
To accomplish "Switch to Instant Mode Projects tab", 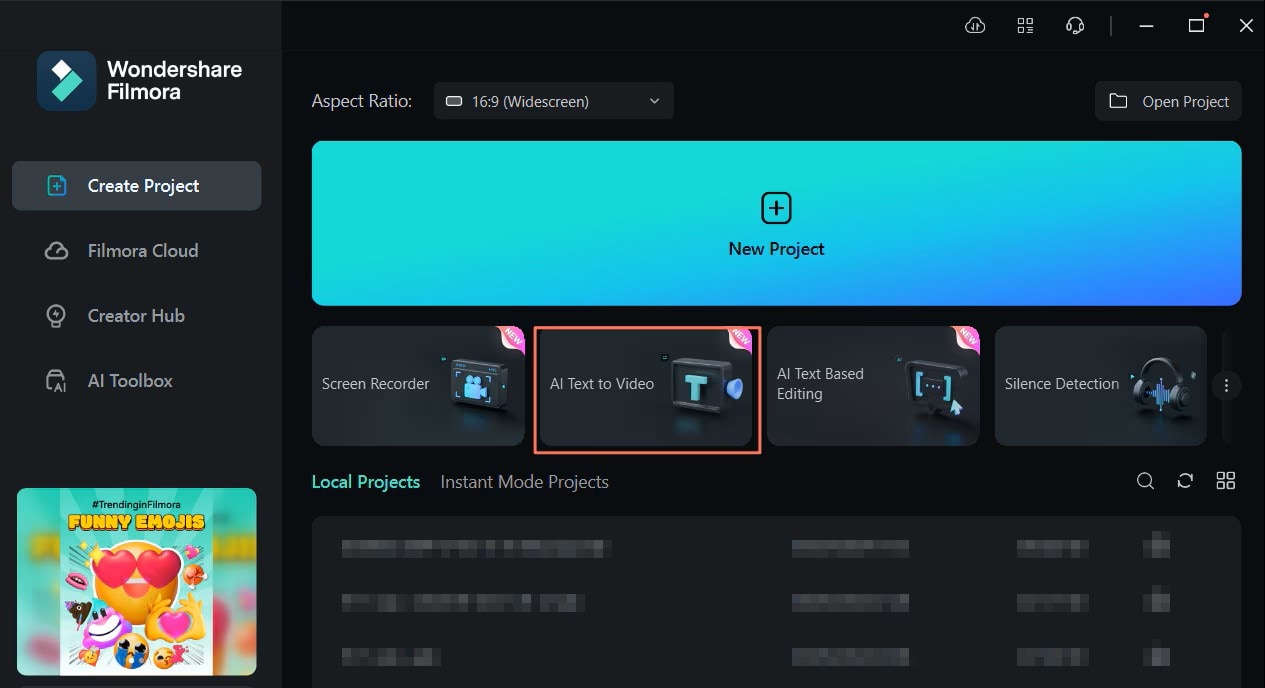I will (x=524, y=482).
